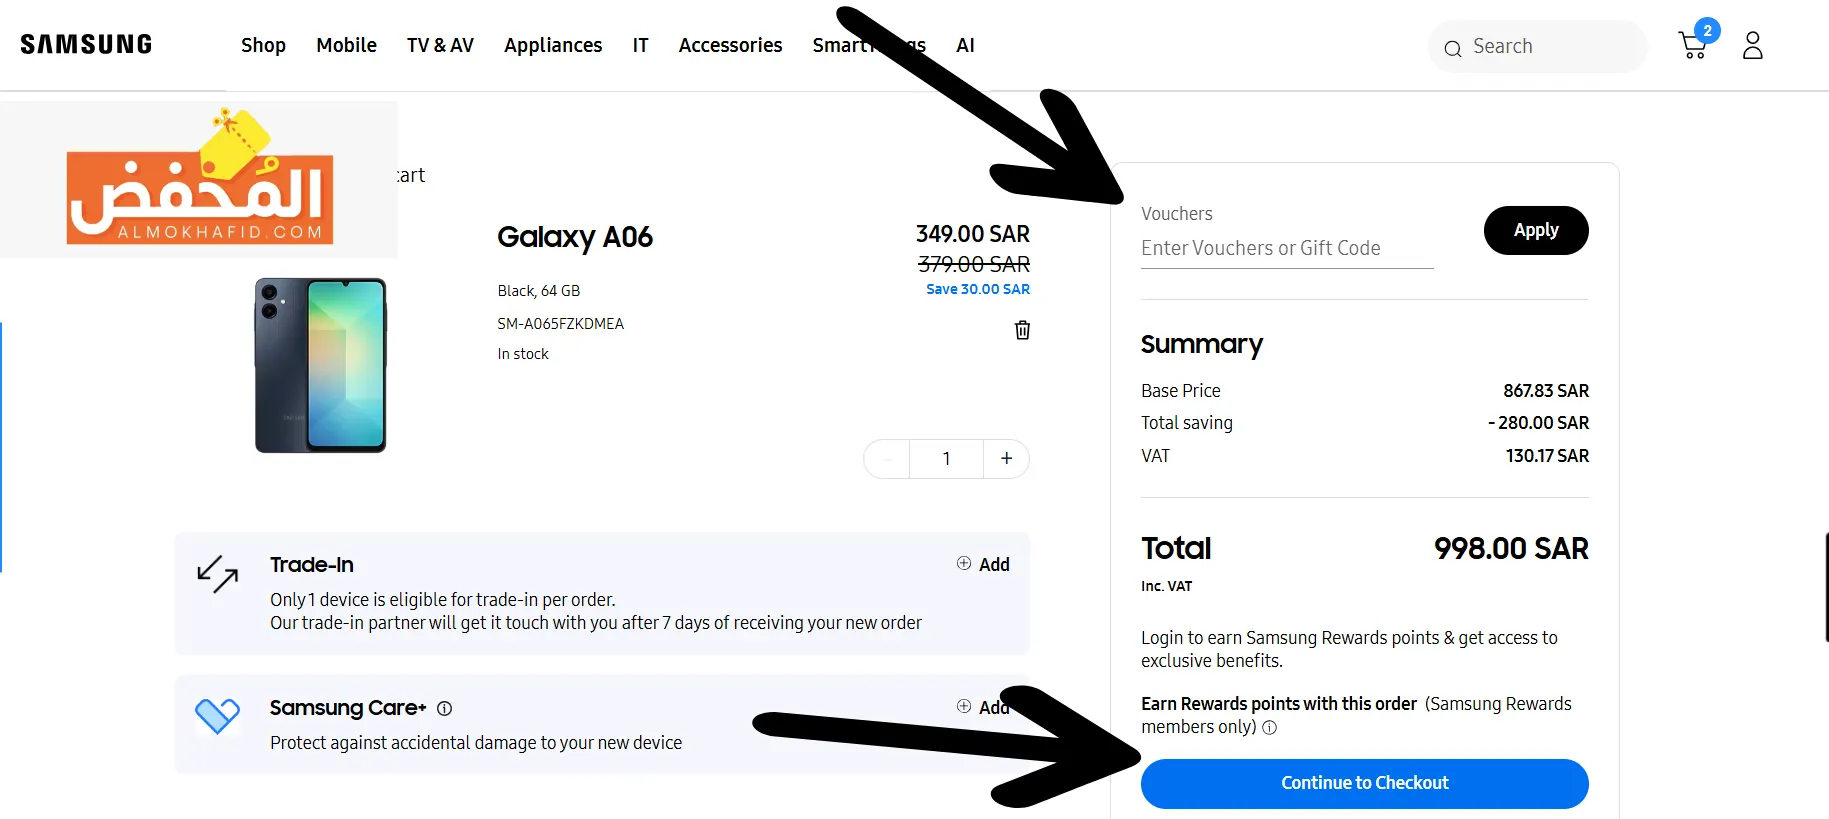Open the shopping cart icon
1829x819 pixels.
point(1693,45)
